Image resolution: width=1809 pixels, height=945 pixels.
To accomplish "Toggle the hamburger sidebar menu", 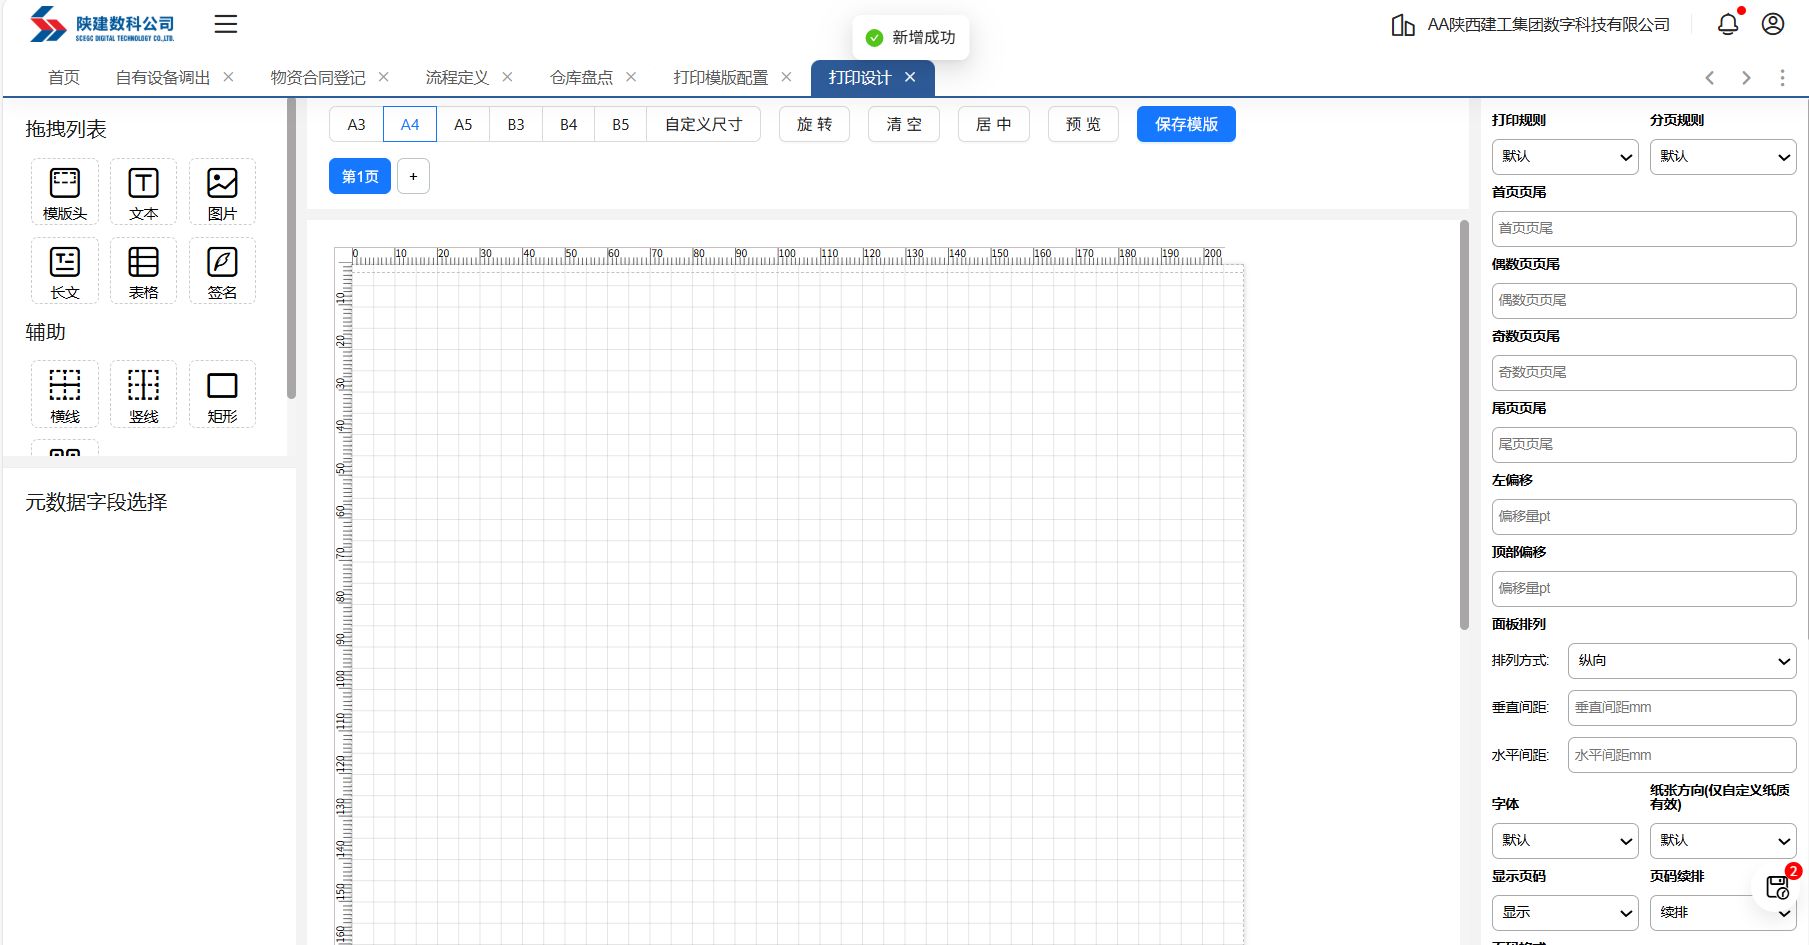I will tap(226, 24).
